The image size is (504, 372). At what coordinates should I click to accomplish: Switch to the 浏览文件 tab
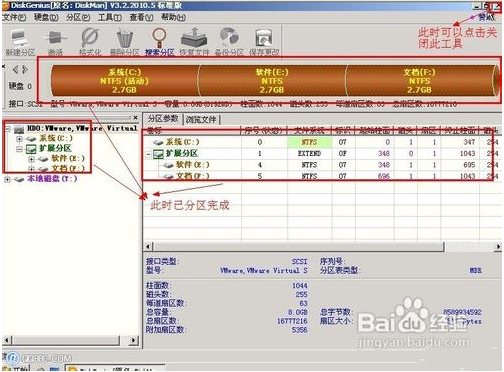(201, 119)
